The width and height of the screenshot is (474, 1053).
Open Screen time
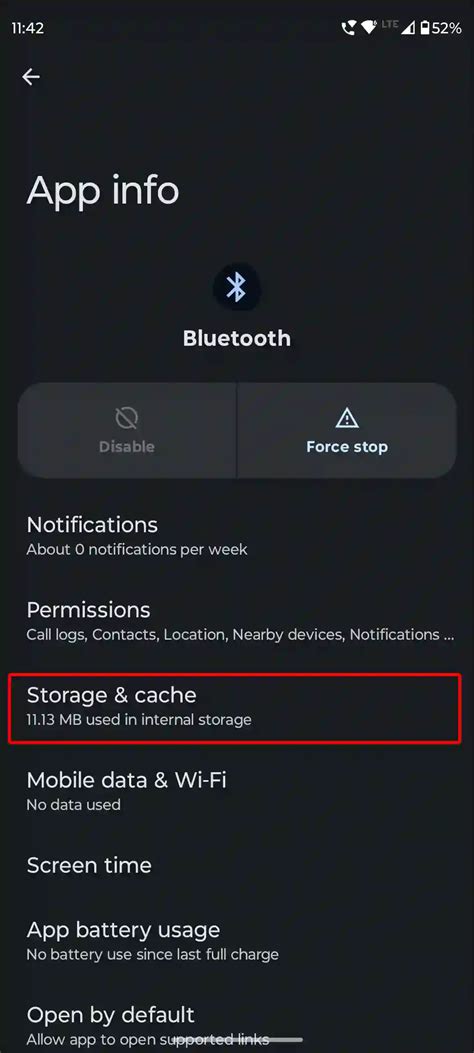tap(237, 865)
